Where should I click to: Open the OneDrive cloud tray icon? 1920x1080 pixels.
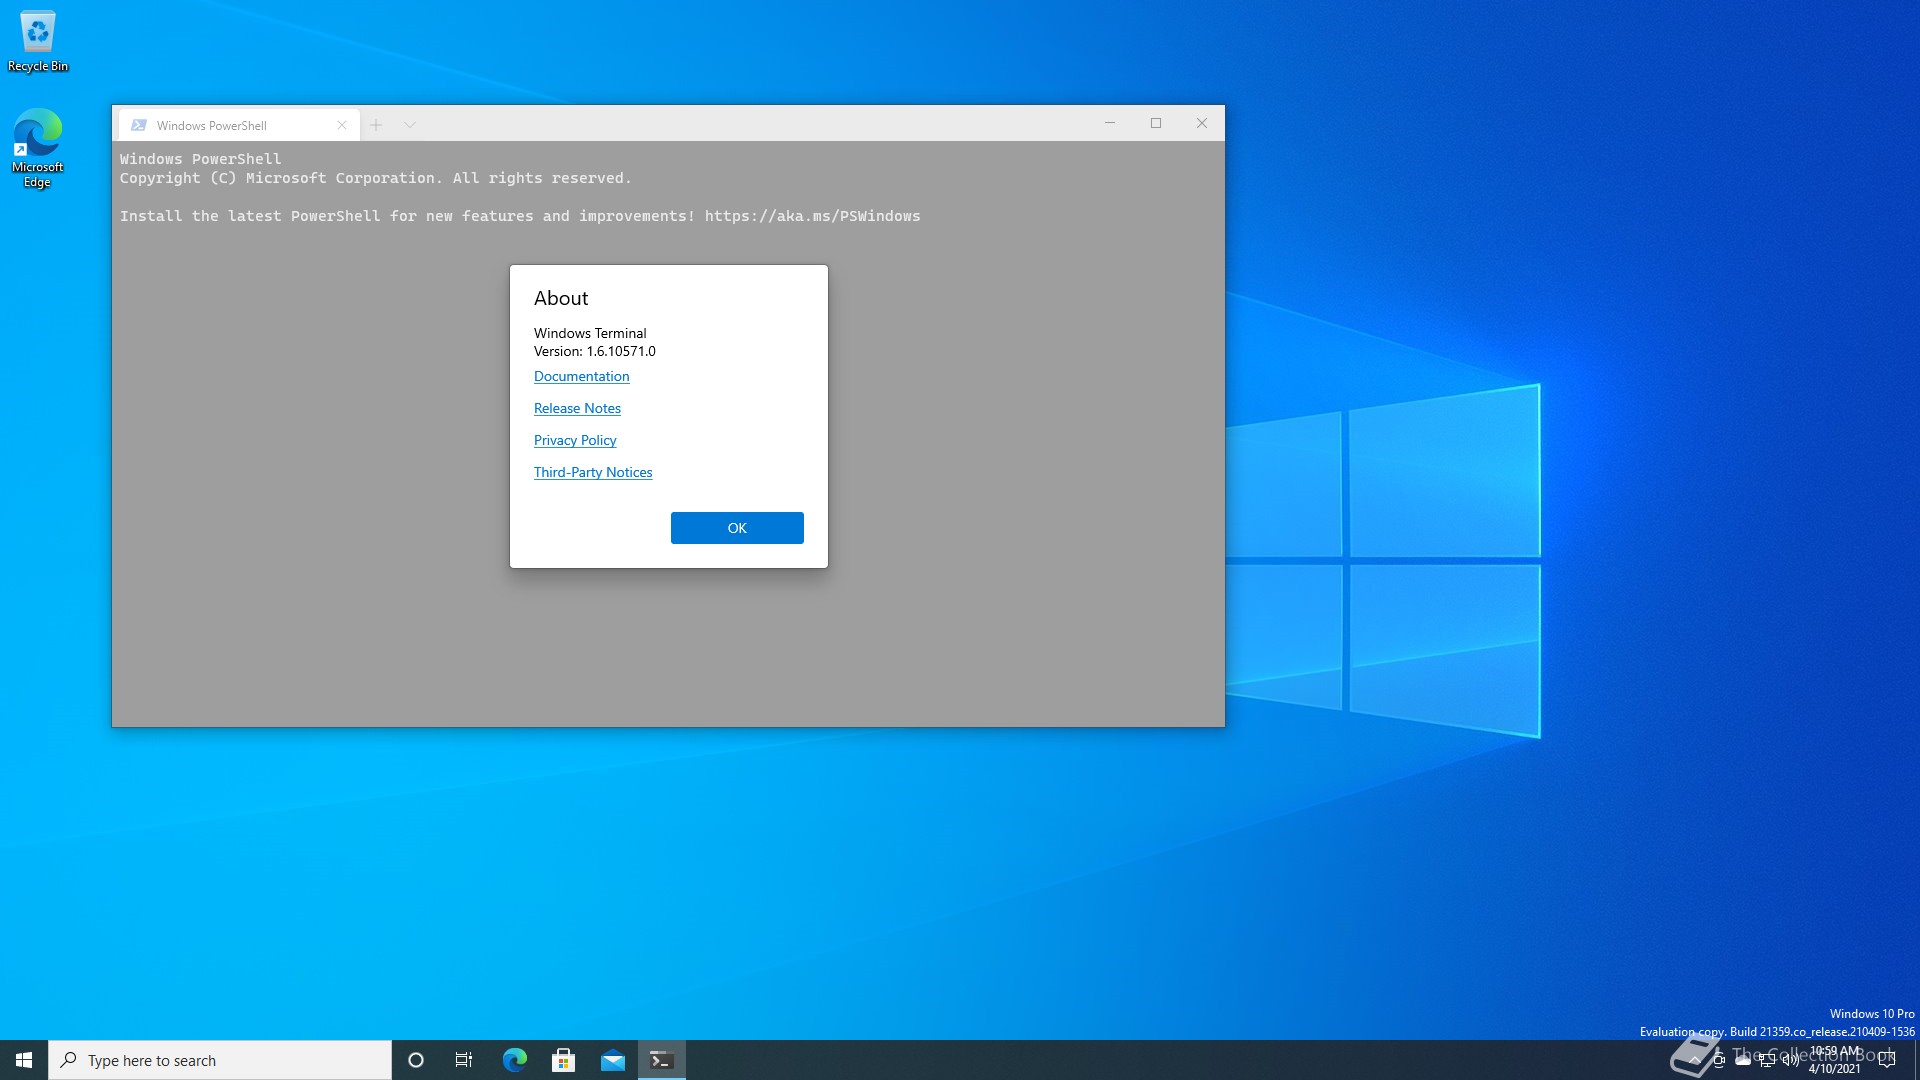(x=1743, y=1060)
